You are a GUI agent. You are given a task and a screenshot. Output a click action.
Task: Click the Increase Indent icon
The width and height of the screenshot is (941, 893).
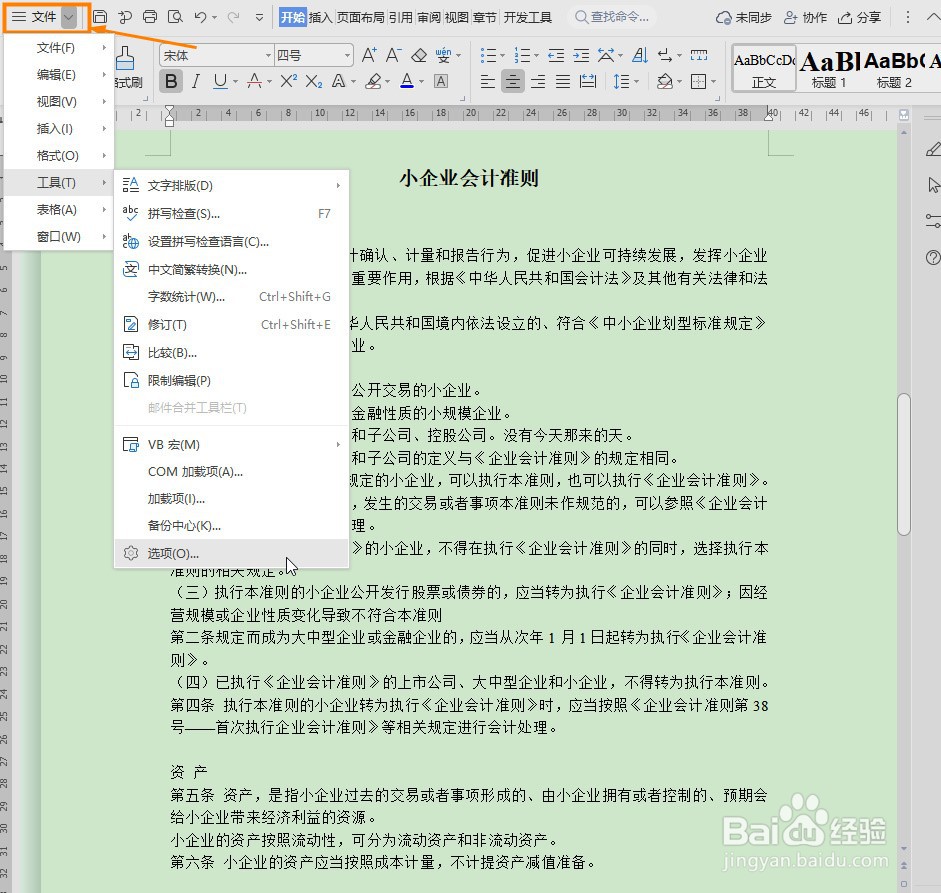[581, 56]
